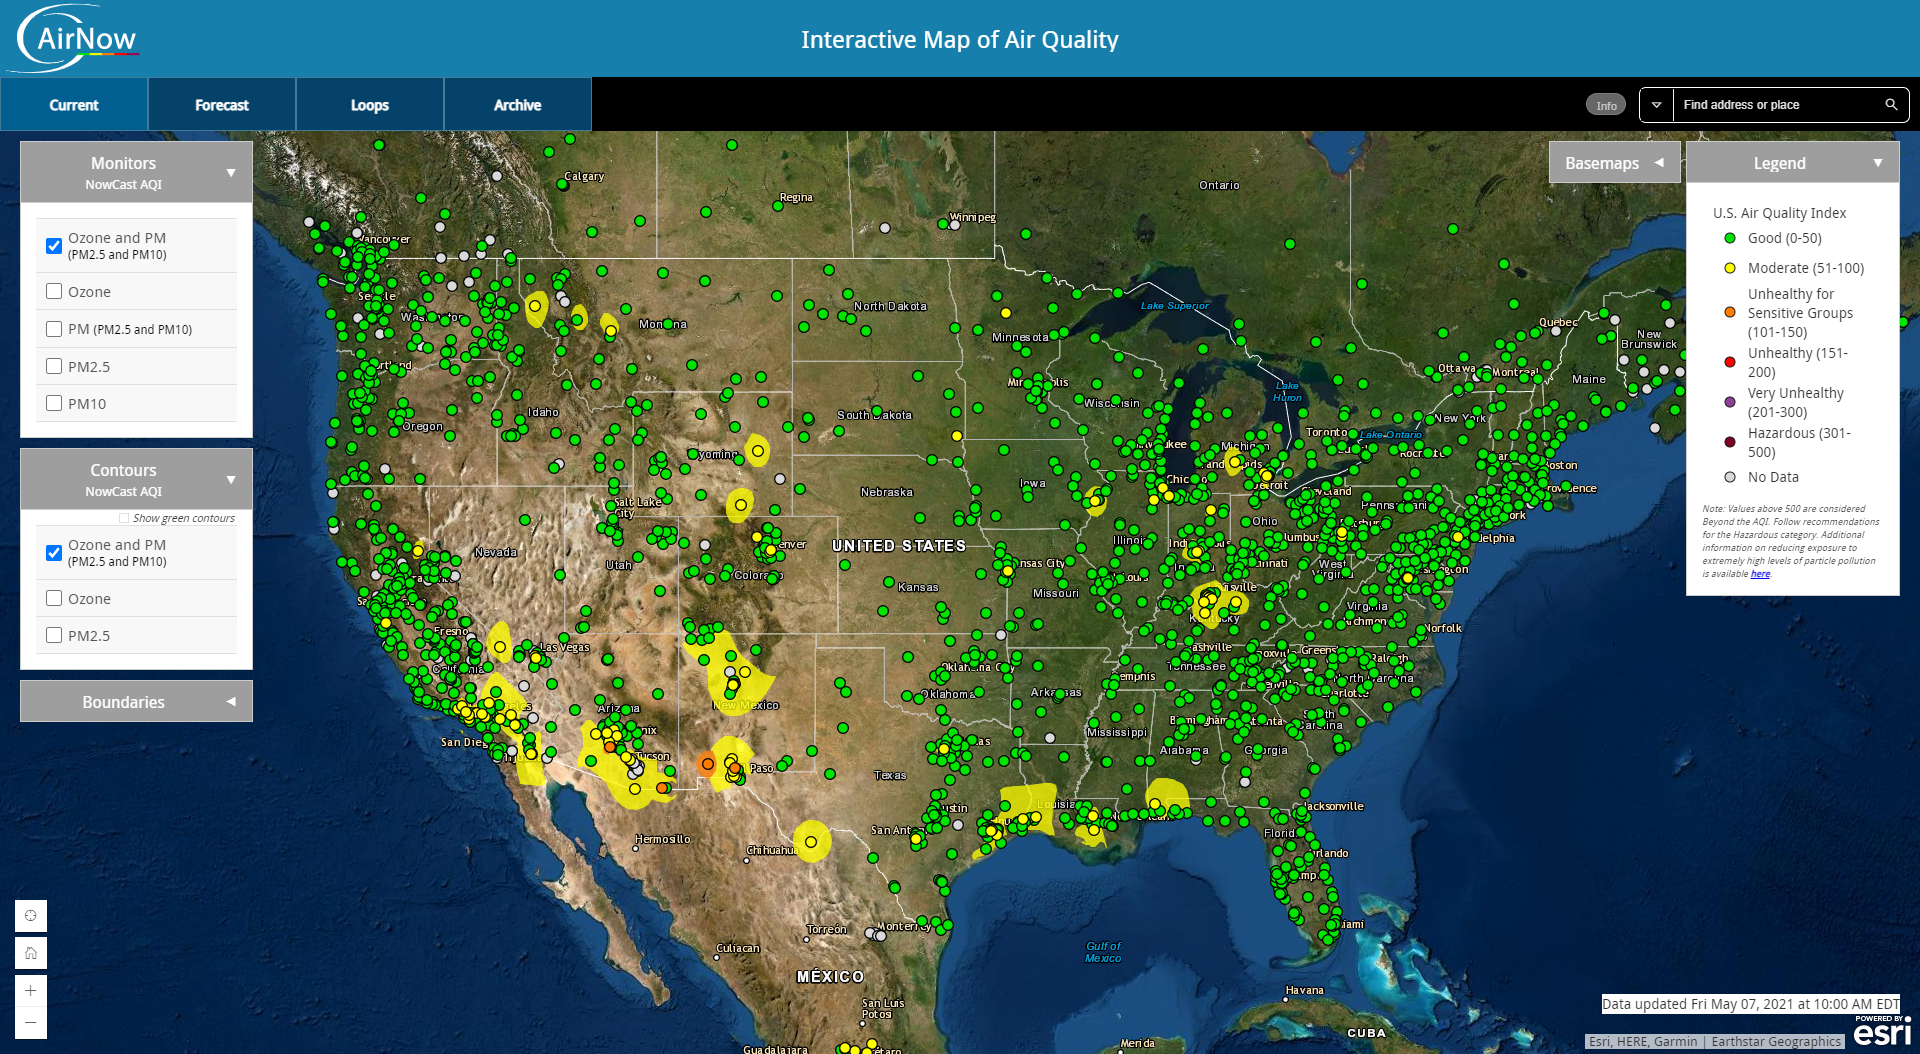Click the Good (0-50) green legend dot
This screenshot has width=1920, height=1054.
(x=1729, y=238)
